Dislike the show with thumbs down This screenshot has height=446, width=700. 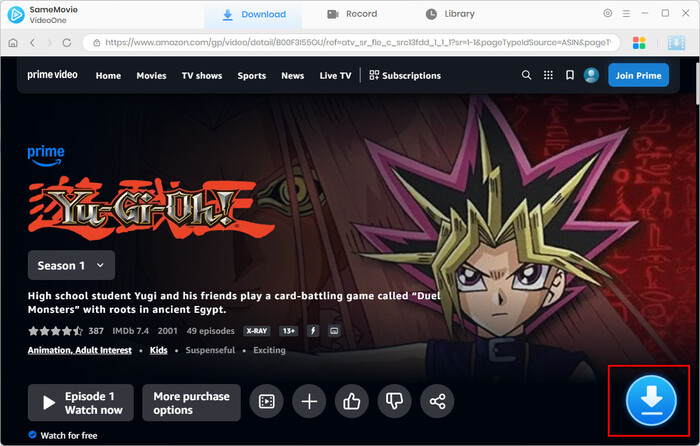(x=394, y=401)
